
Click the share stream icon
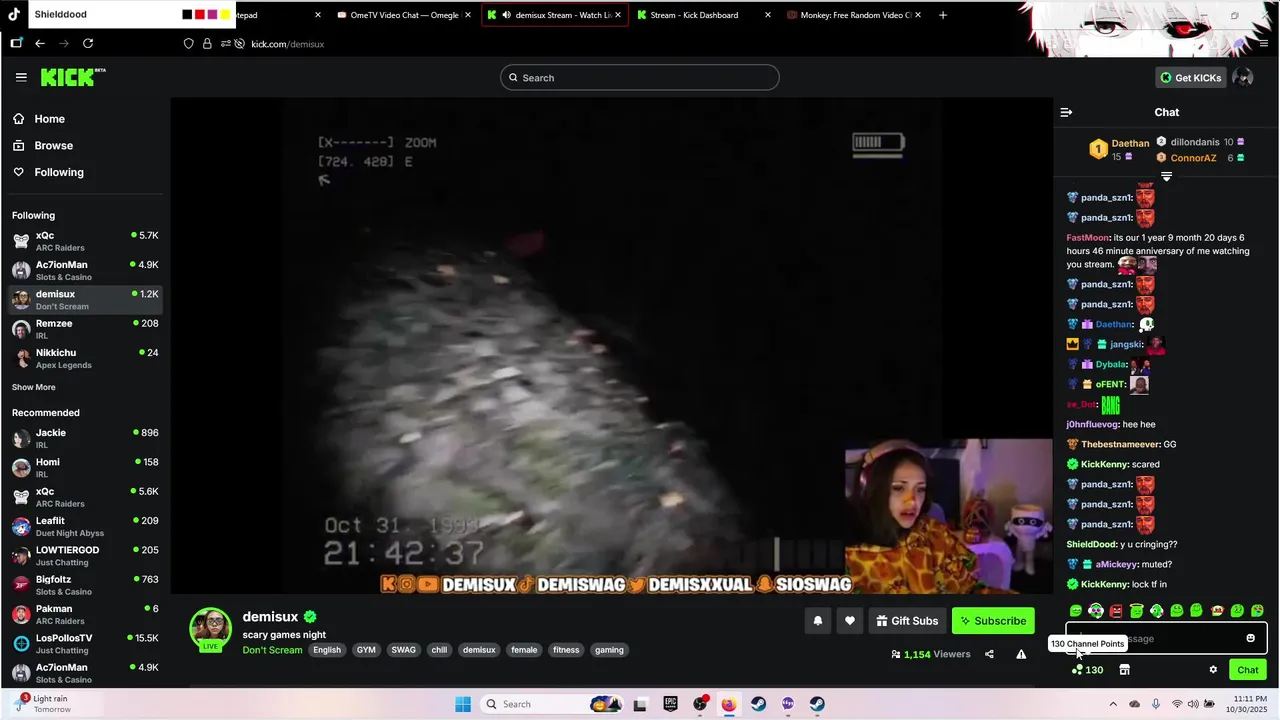pyautogui.click(x=989, y=654)
